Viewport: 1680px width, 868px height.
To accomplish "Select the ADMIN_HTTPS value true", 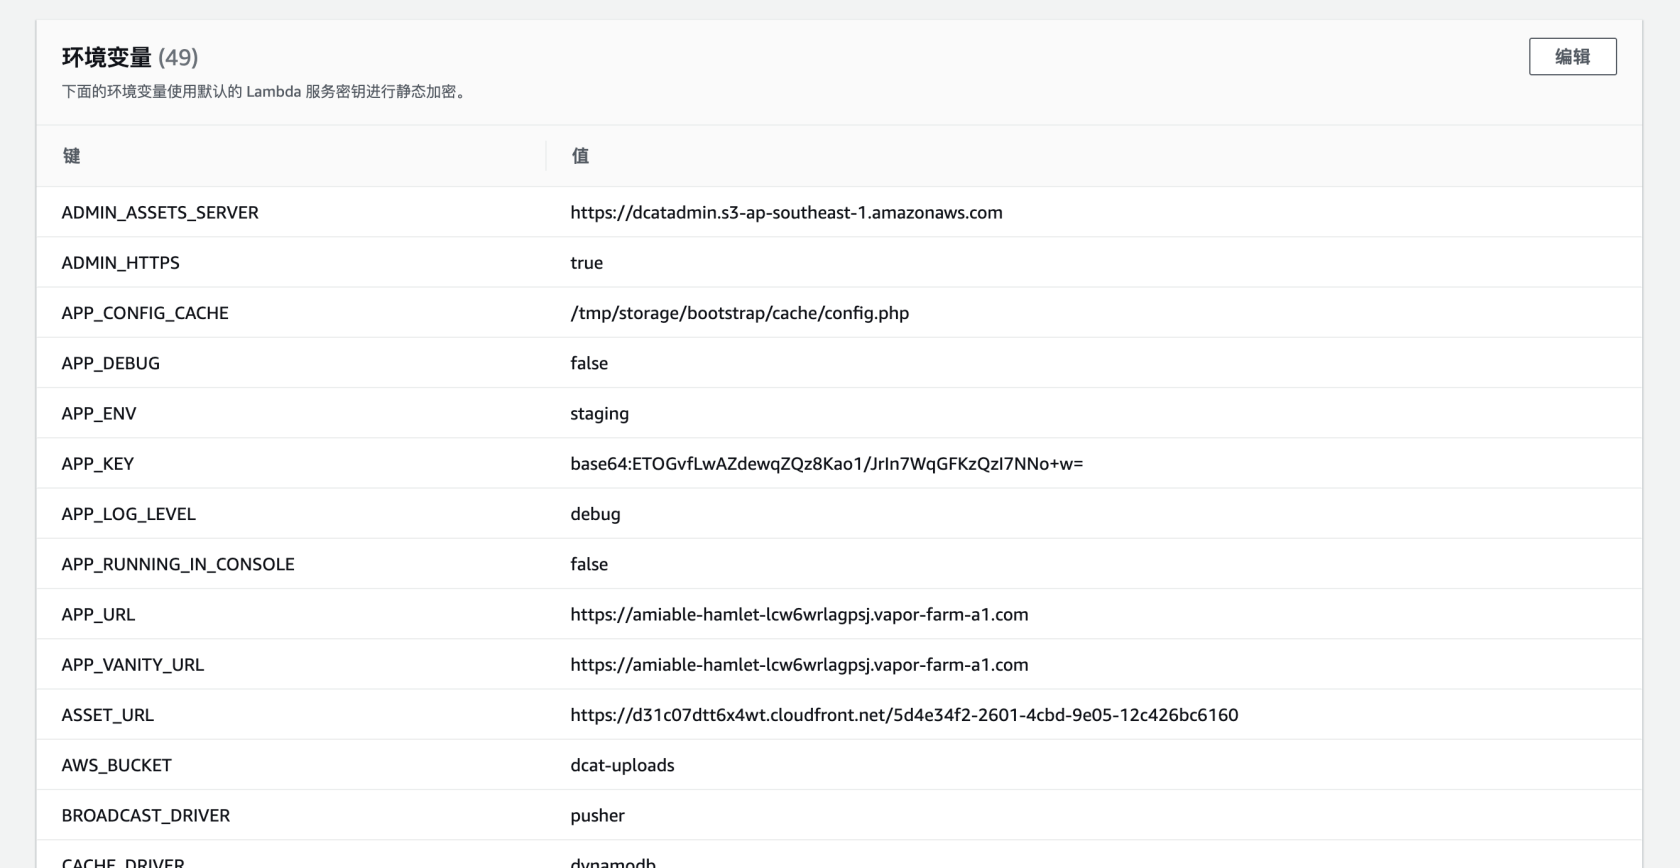I will coord(586,262).
